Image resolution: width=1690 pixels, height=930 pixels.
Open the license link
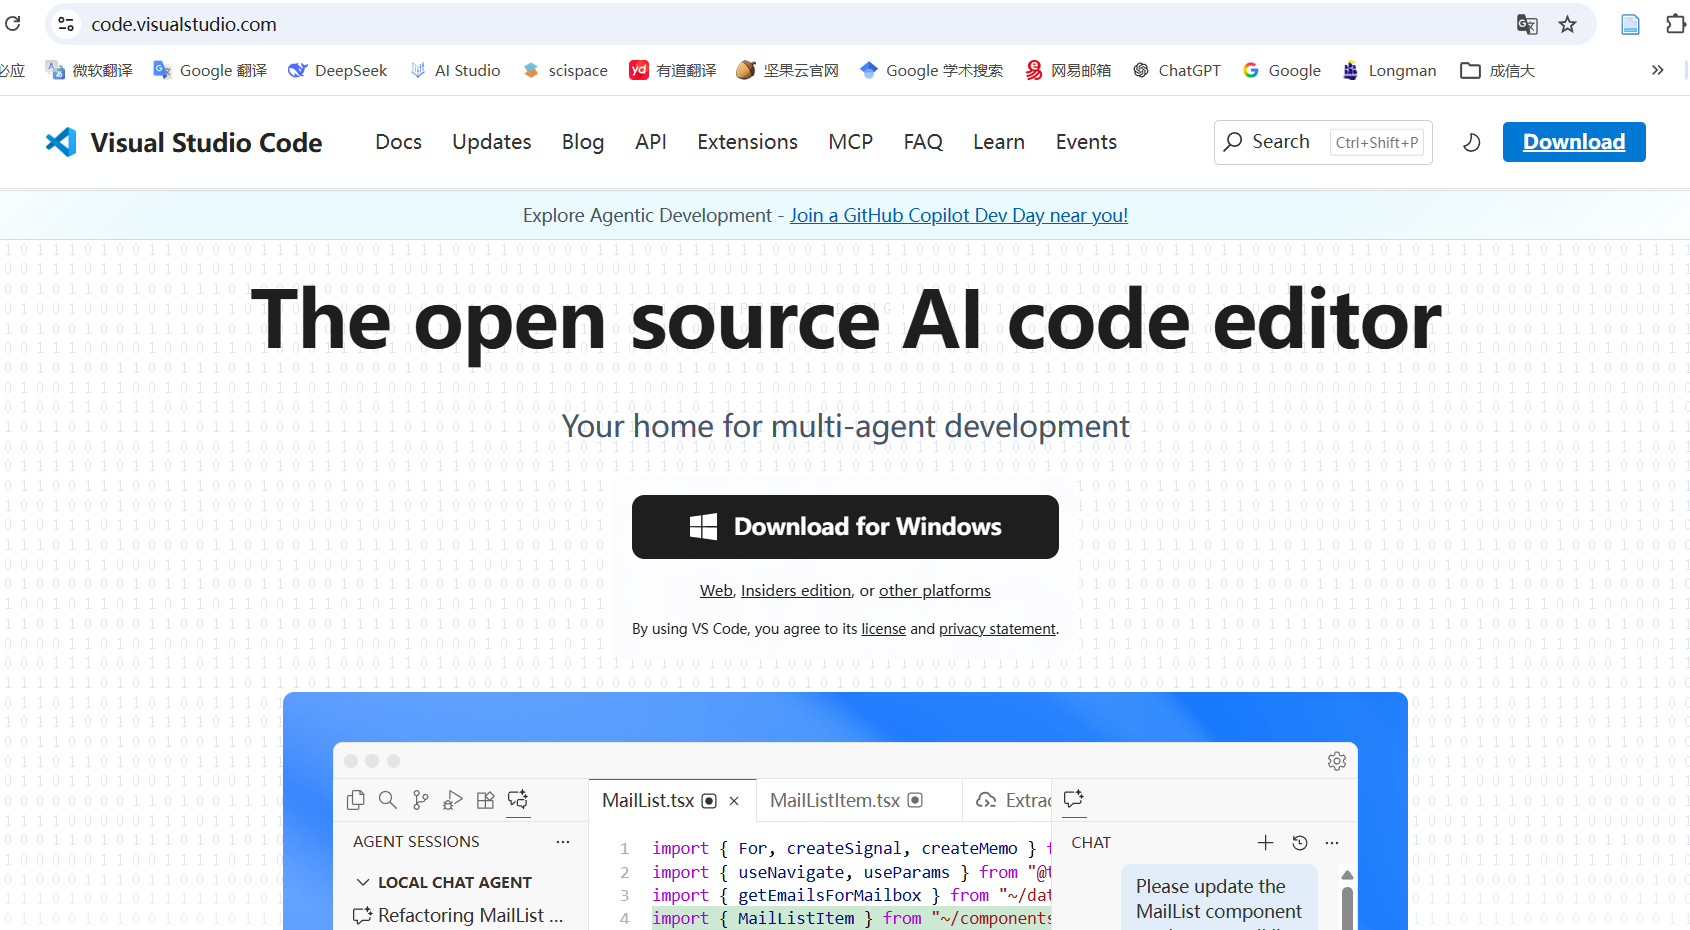tap(884, 629)
